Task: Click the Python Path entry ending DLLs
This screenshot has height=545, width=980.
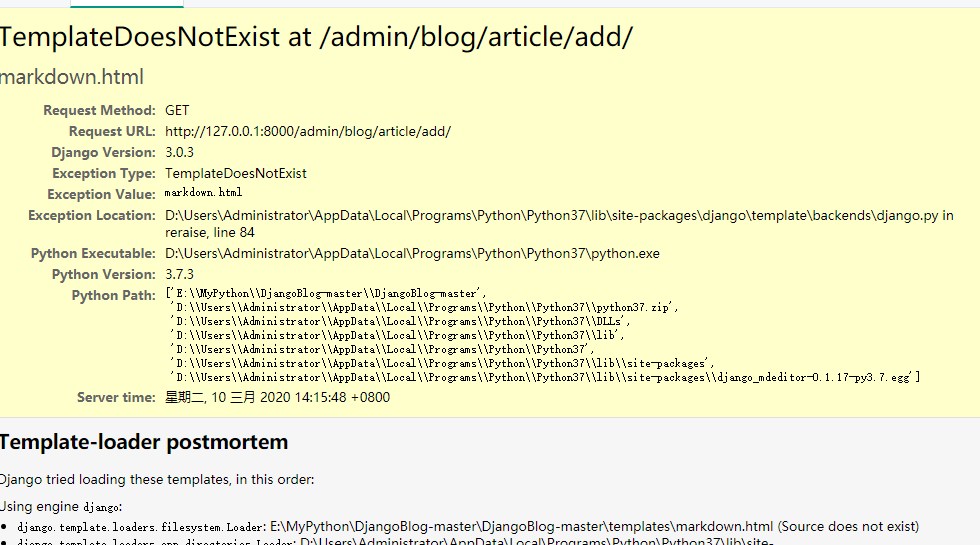Action: [x=400, y=321]
